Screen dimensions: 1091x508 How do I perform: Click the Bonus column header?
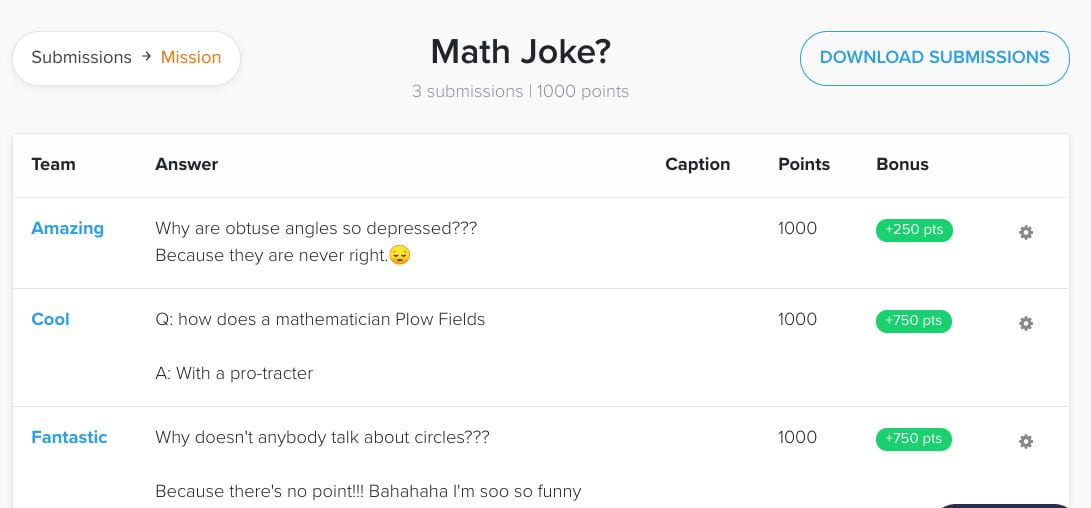click(x=902, y=164)
